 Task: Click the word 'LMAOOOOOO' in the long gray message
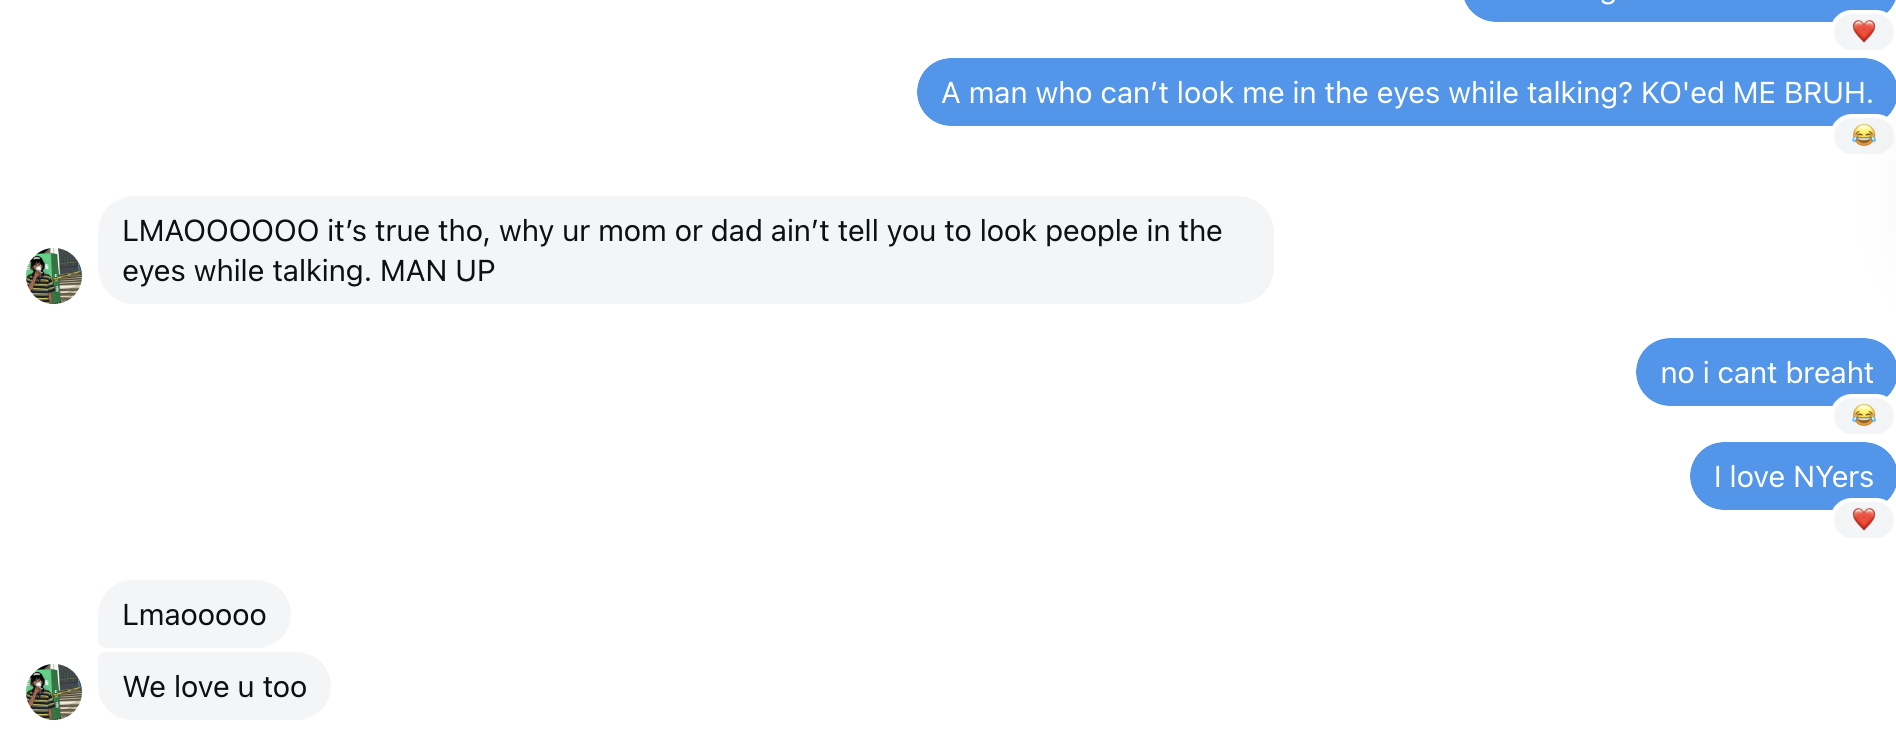pos(220,231)
